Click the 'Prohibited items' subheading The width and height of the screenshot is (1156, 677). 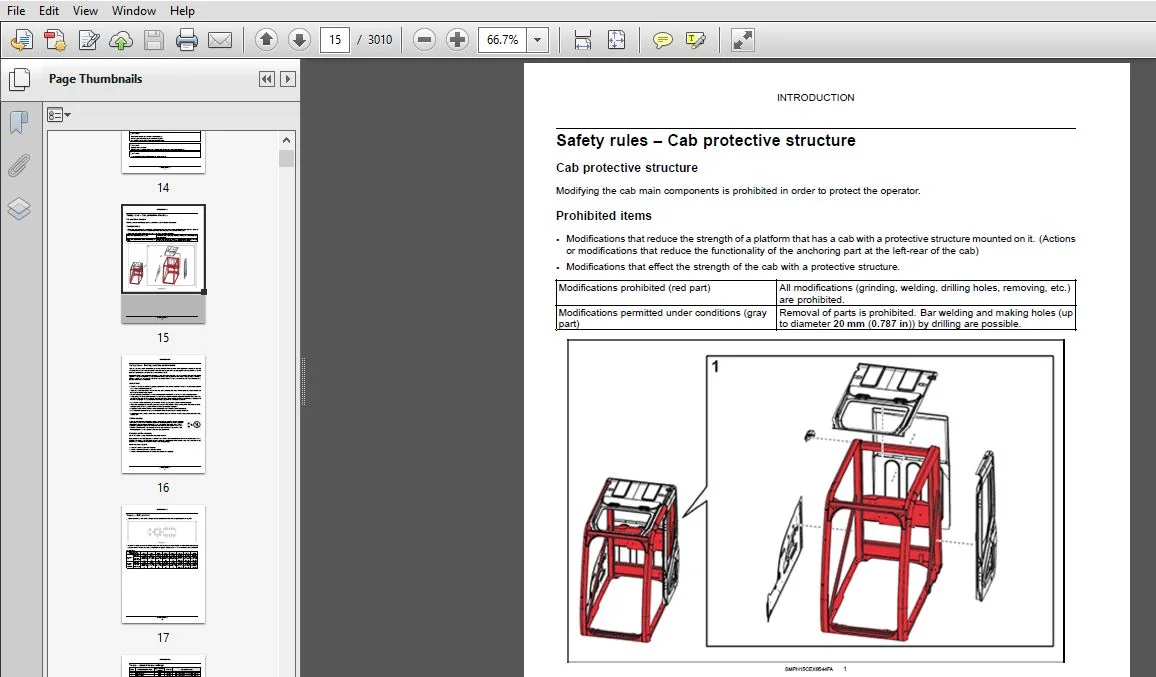(604, 215)
